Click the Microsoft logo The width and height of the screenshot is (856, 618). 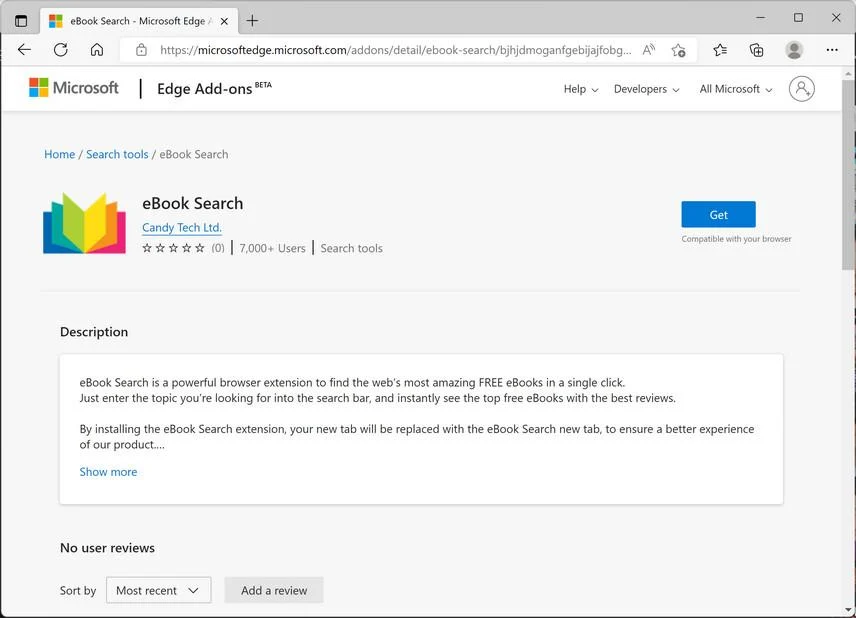click(74, 88)
